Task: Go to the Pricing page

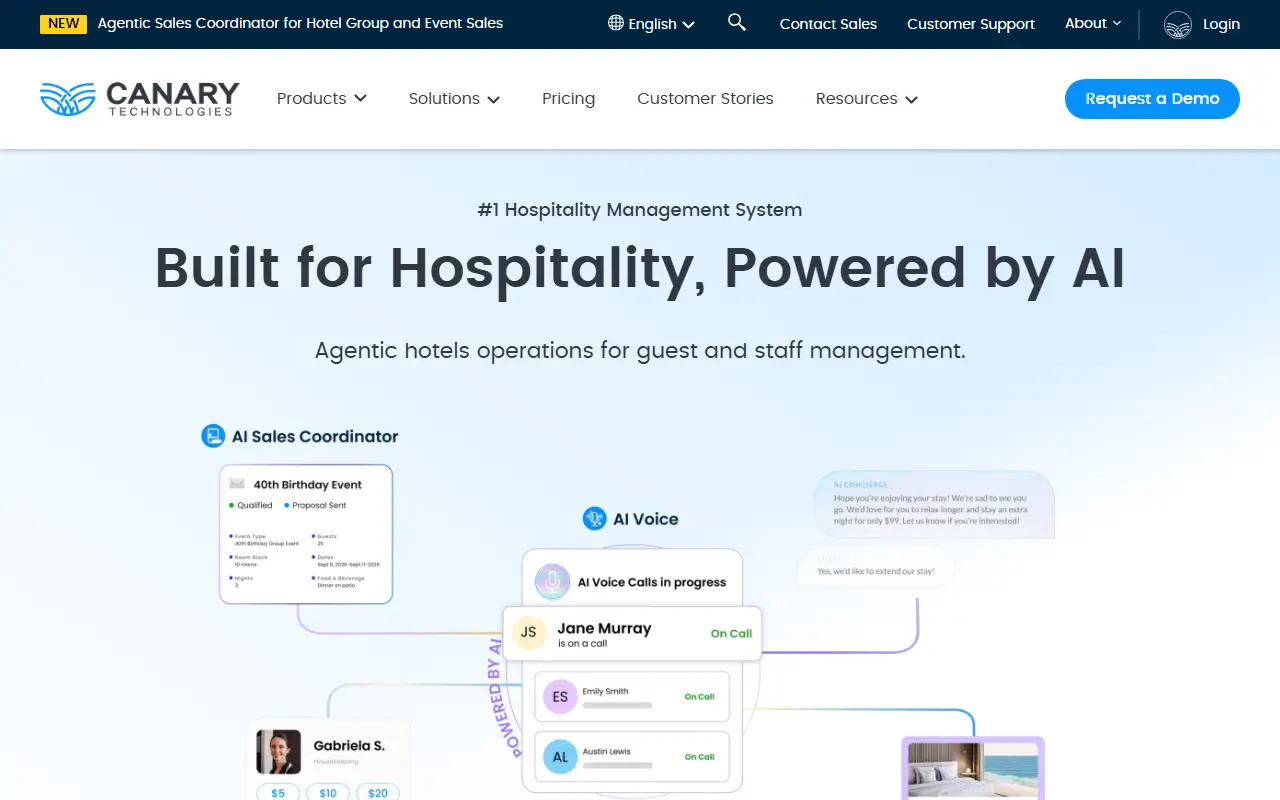Action: [x=568, y=98]
